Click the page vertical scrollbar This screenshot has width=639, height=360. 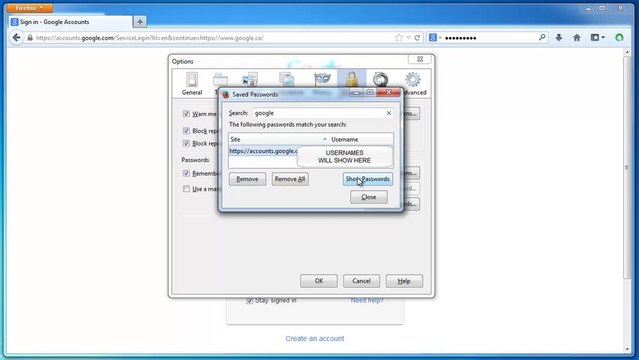(627, 167)
